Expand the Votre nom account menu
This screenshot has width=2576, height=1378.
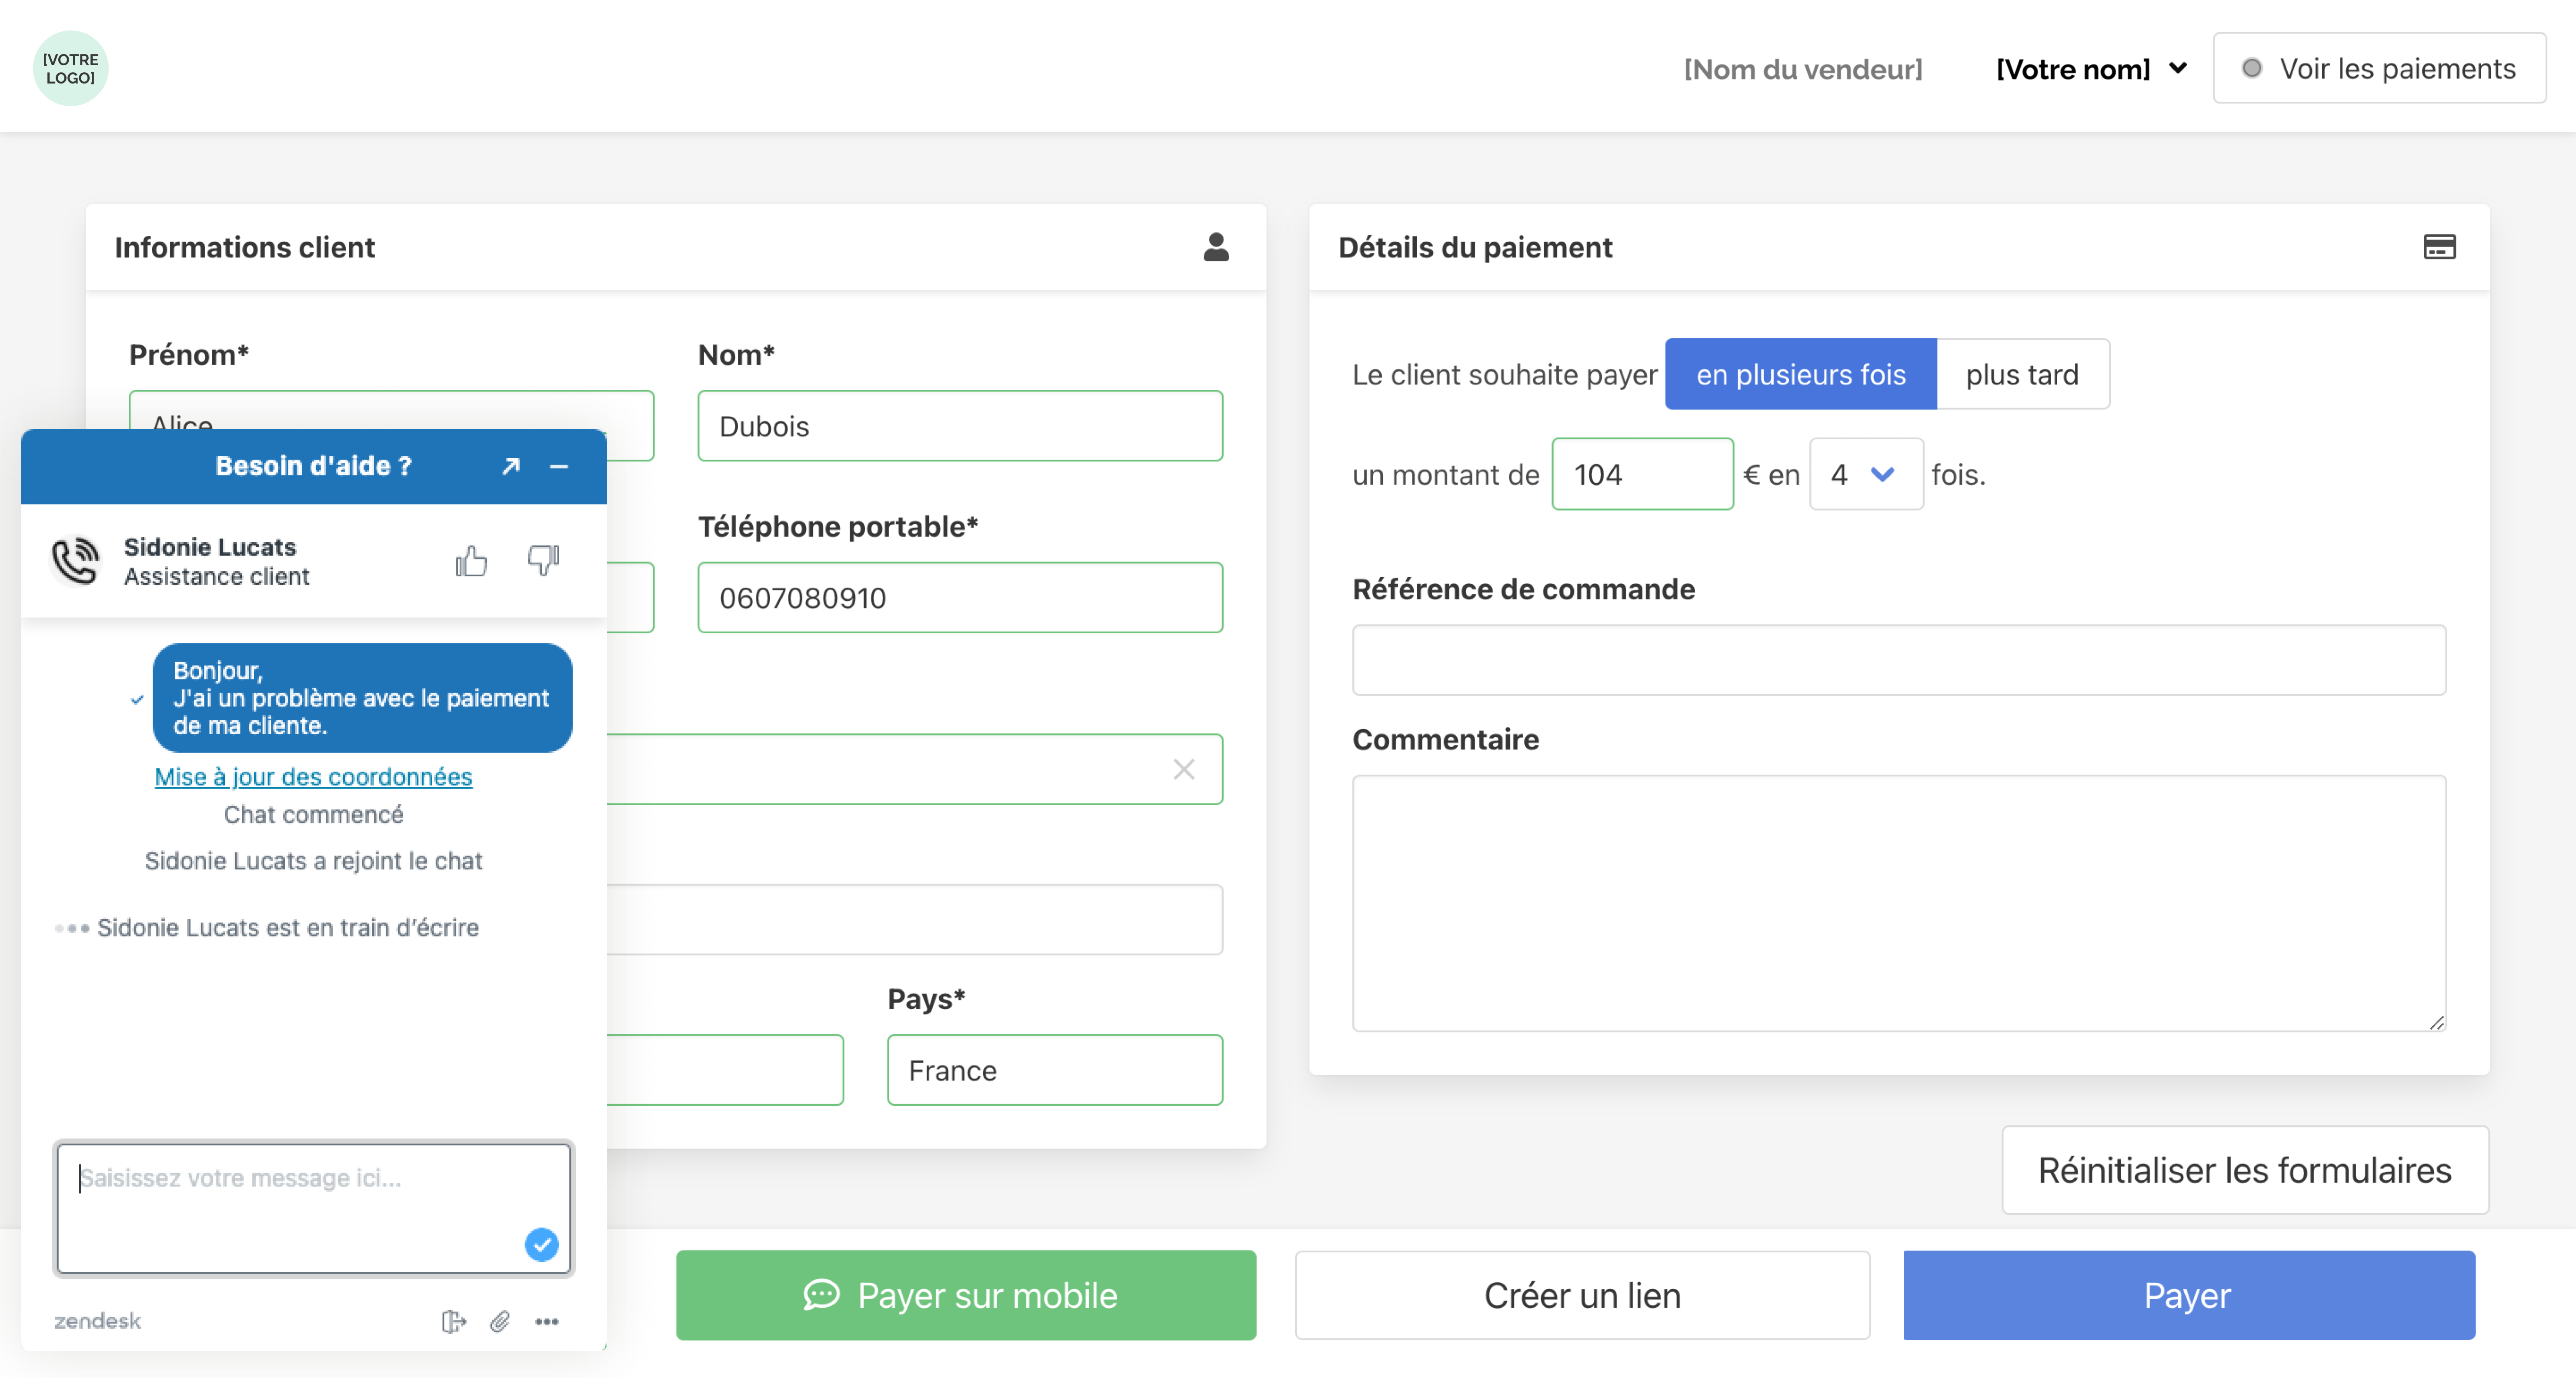tap(2091, 69)
